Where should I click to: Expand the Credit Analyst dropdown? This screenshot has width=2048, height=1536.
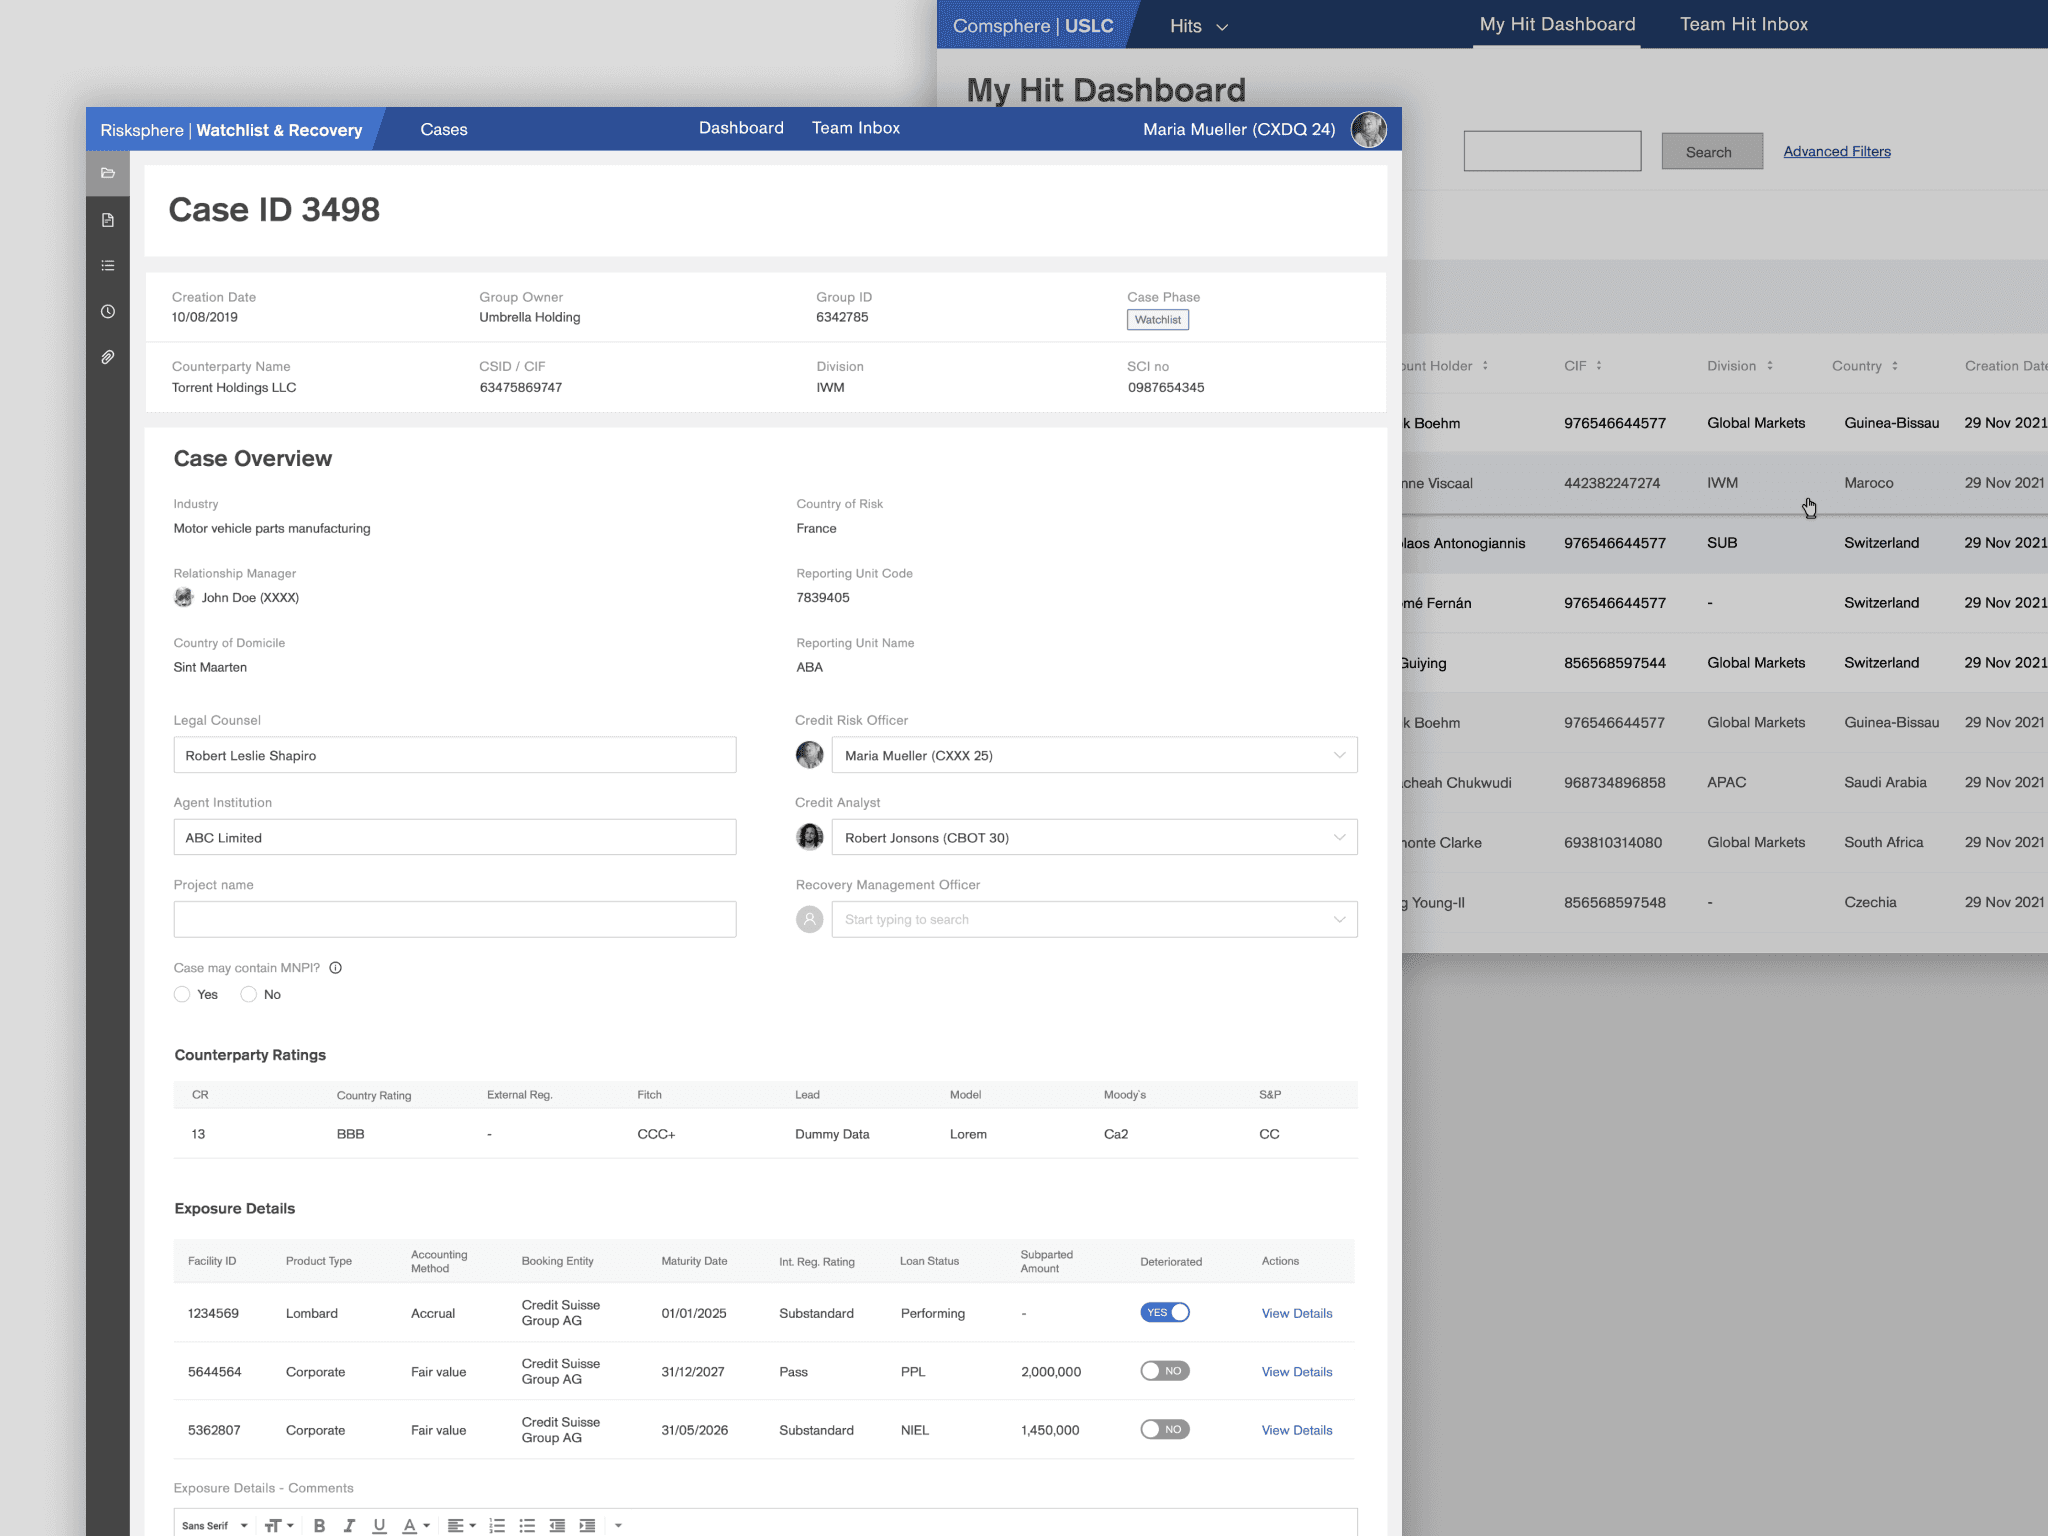click(x=1339, y=837)
